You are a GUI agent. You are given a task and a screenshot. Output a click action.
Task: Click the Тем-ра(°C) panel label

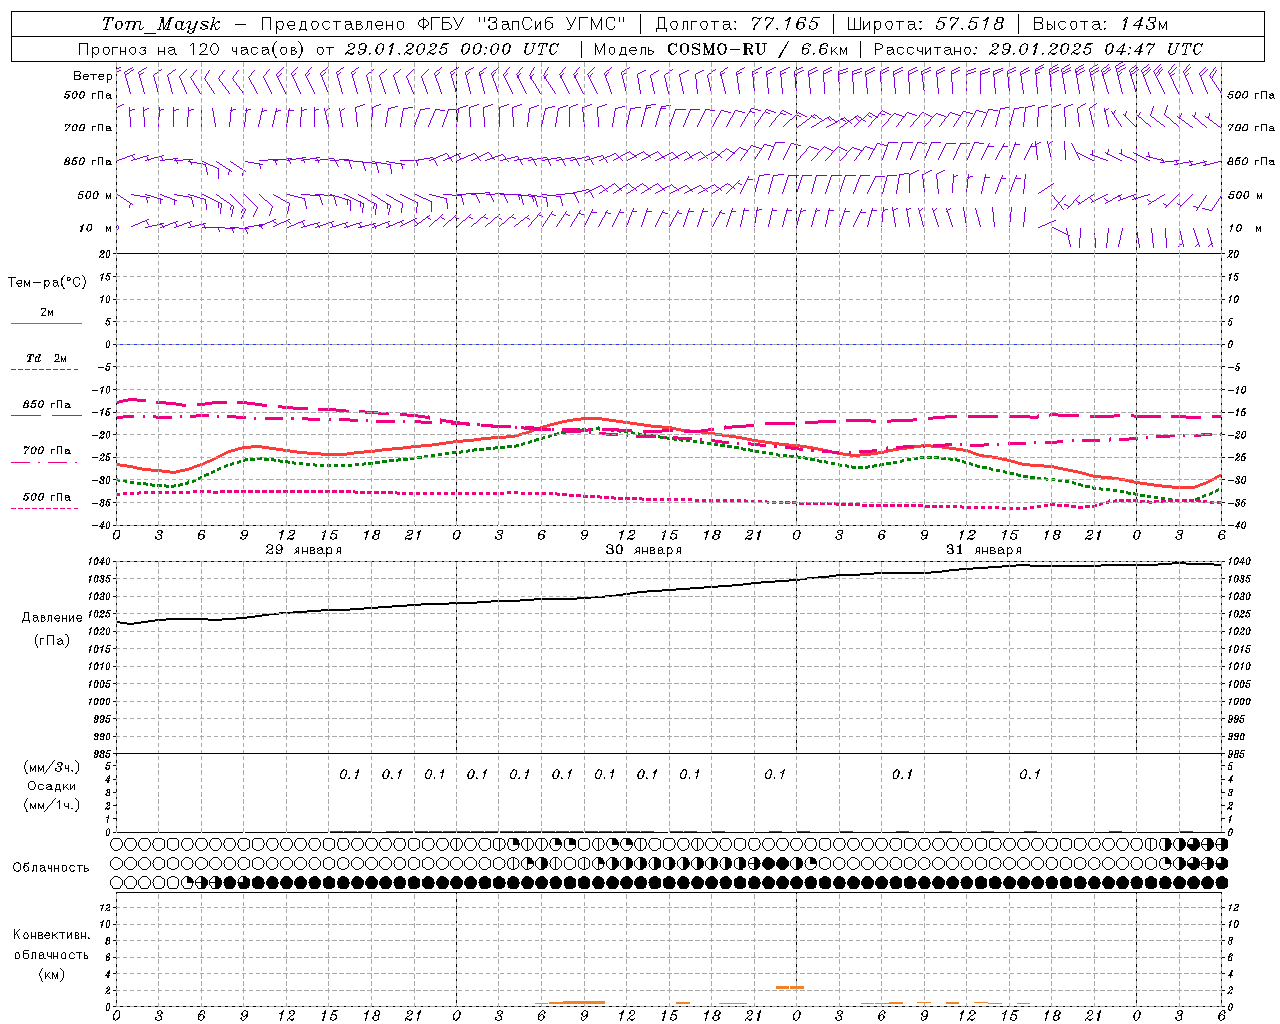47,283
